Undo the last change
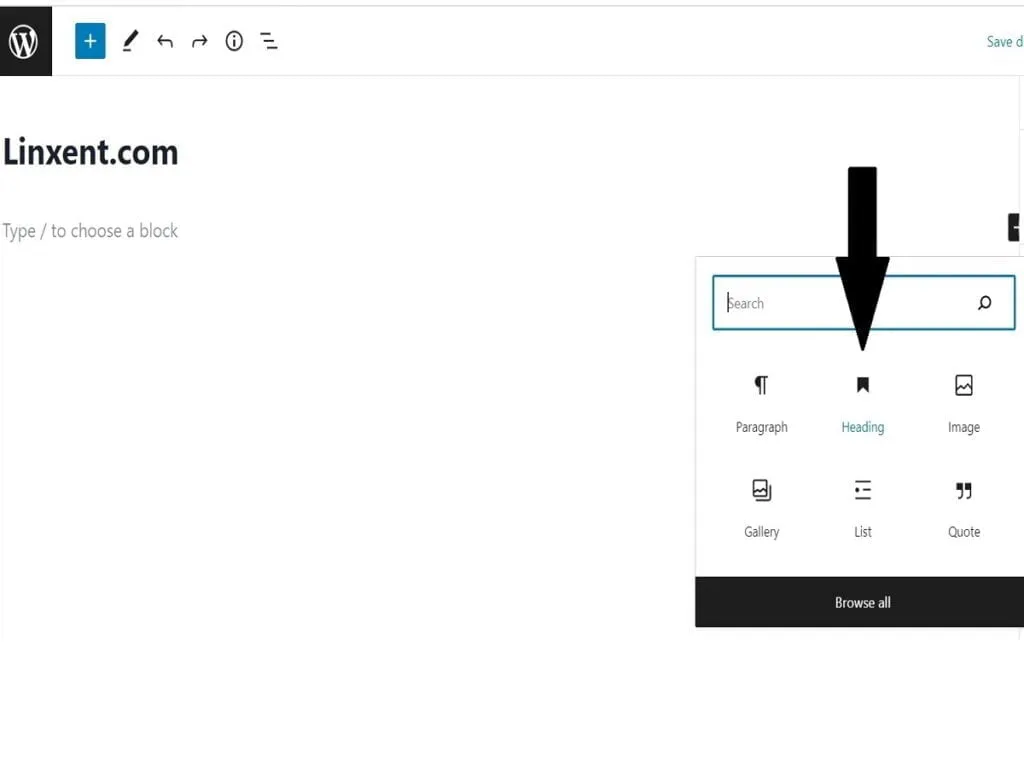Viewport: 1024px width, 768px height. 165,42
